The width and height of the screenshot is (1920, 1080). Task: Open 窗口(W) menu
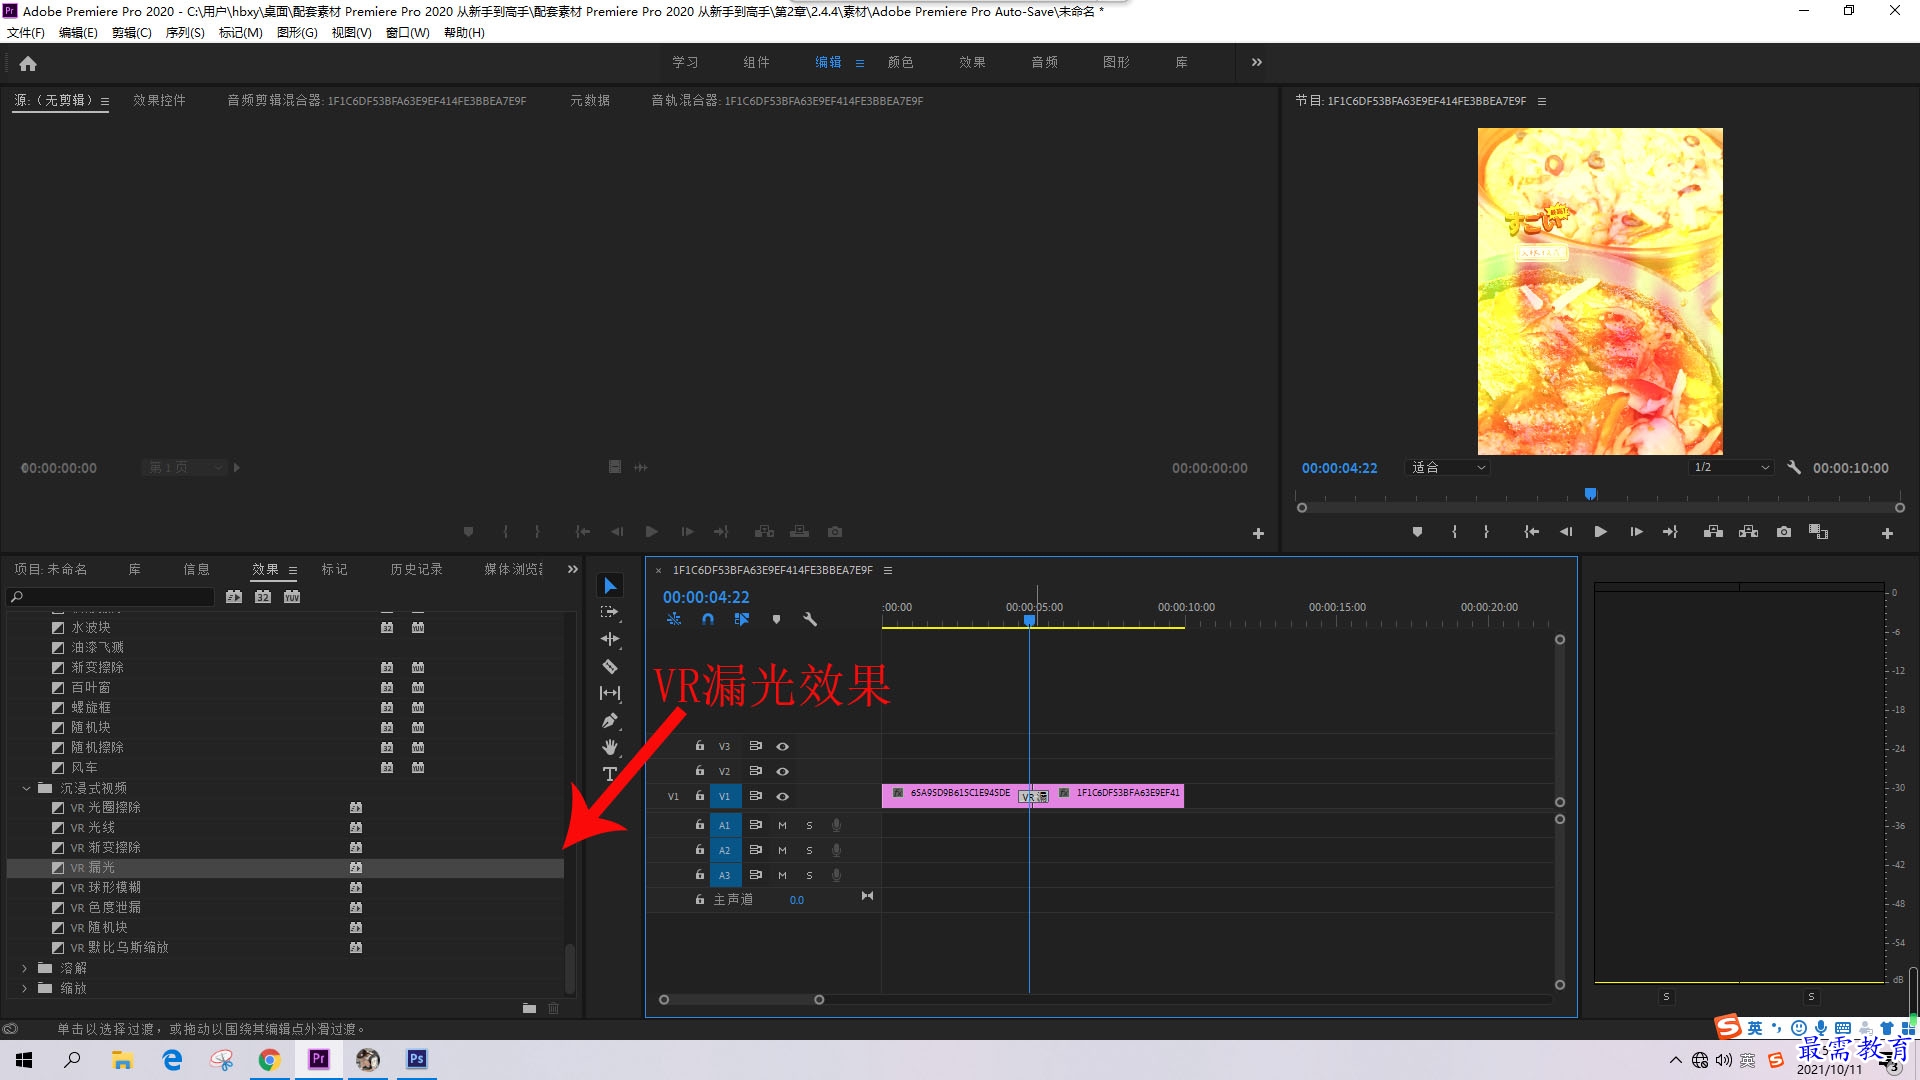tap(408, 33)
